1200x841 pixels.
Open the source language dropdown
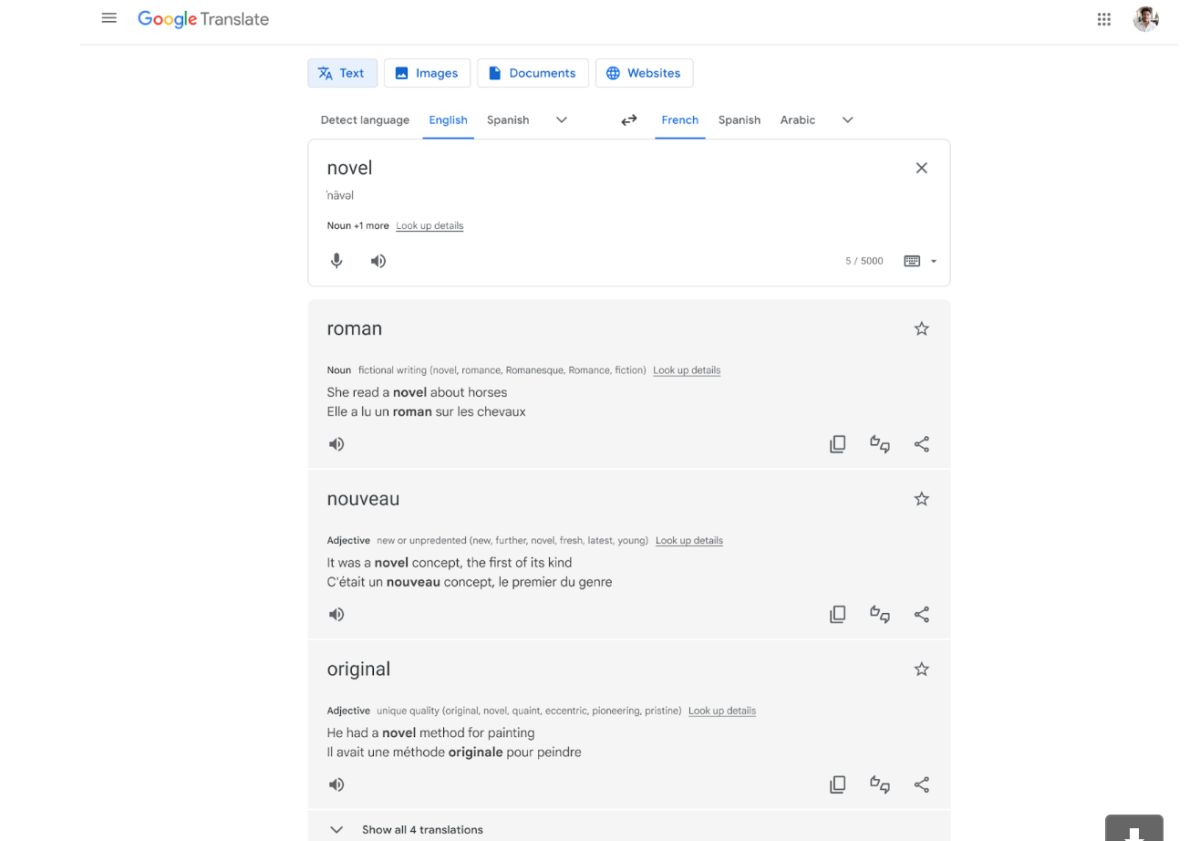click(x=561, y=119)
